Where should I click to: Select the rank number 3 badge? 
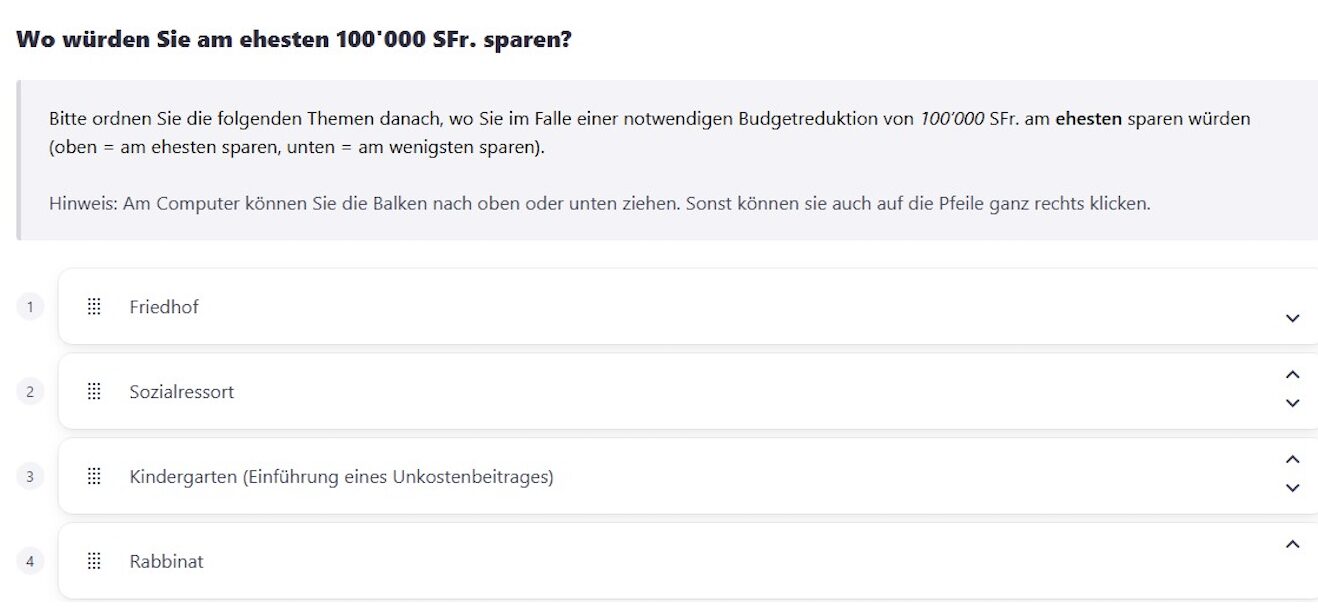click(x=30, y=477)
